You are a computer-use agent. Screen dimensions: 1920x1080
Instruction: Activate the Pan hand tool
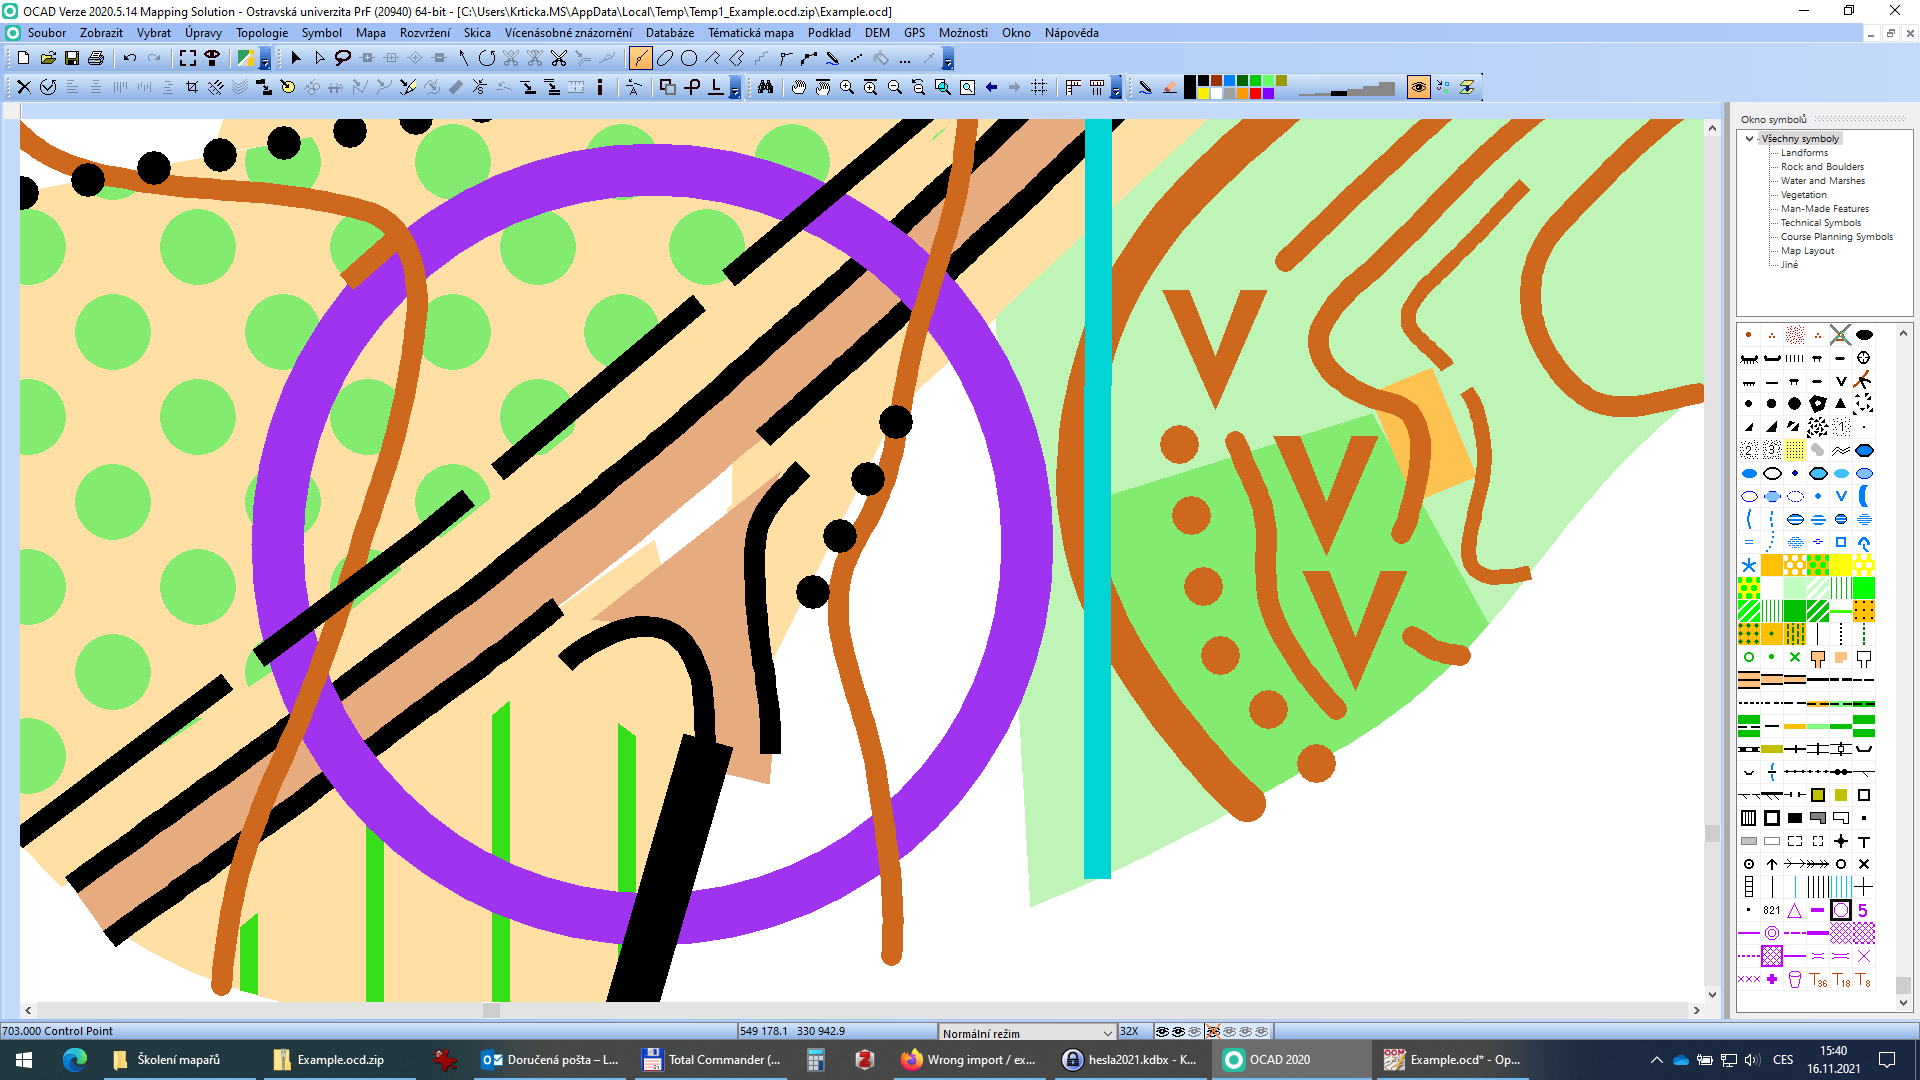pyautogui.click(x=798, y=88)
